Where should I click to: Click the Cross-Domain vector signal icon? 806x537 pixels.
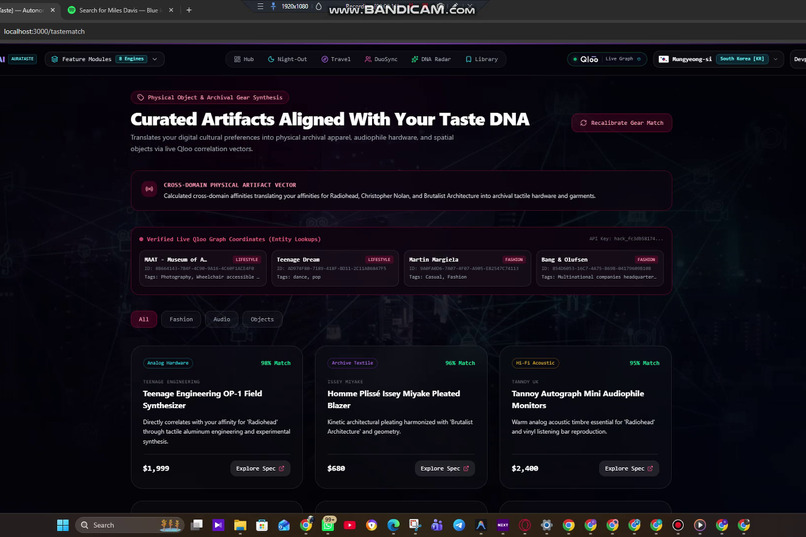click(x=149, y=189)
